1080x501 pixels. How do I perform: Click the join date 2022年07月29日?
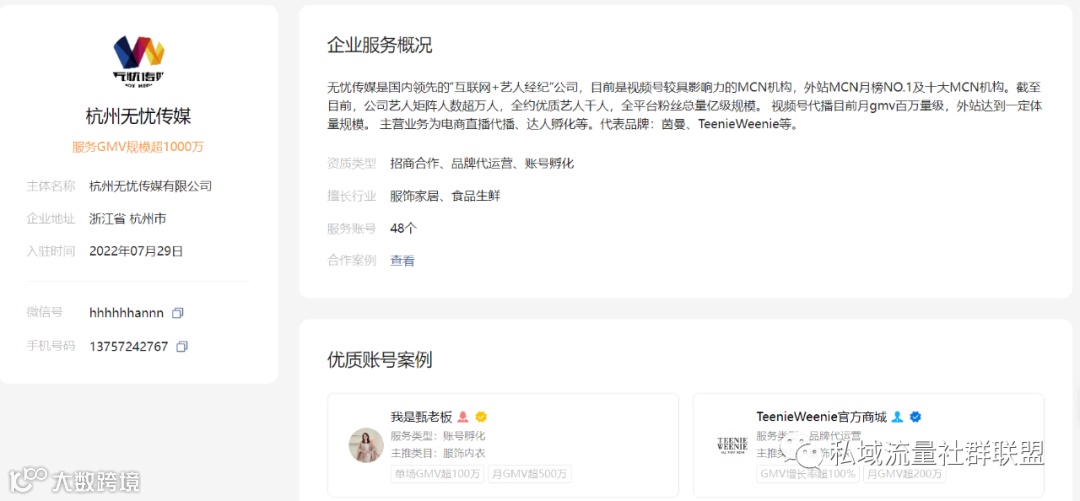[136, 251]
